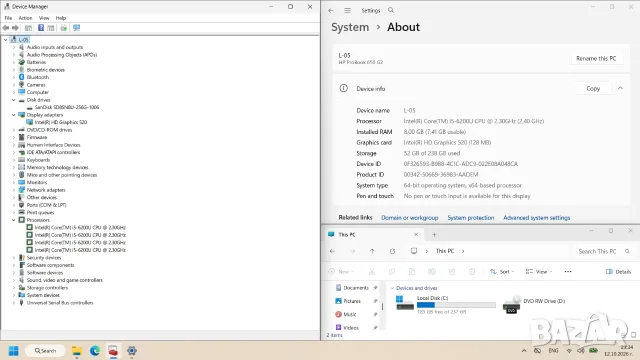The image size is (640, 360).
Task: Open the Help menu in Device Manager
Action: 61,18
